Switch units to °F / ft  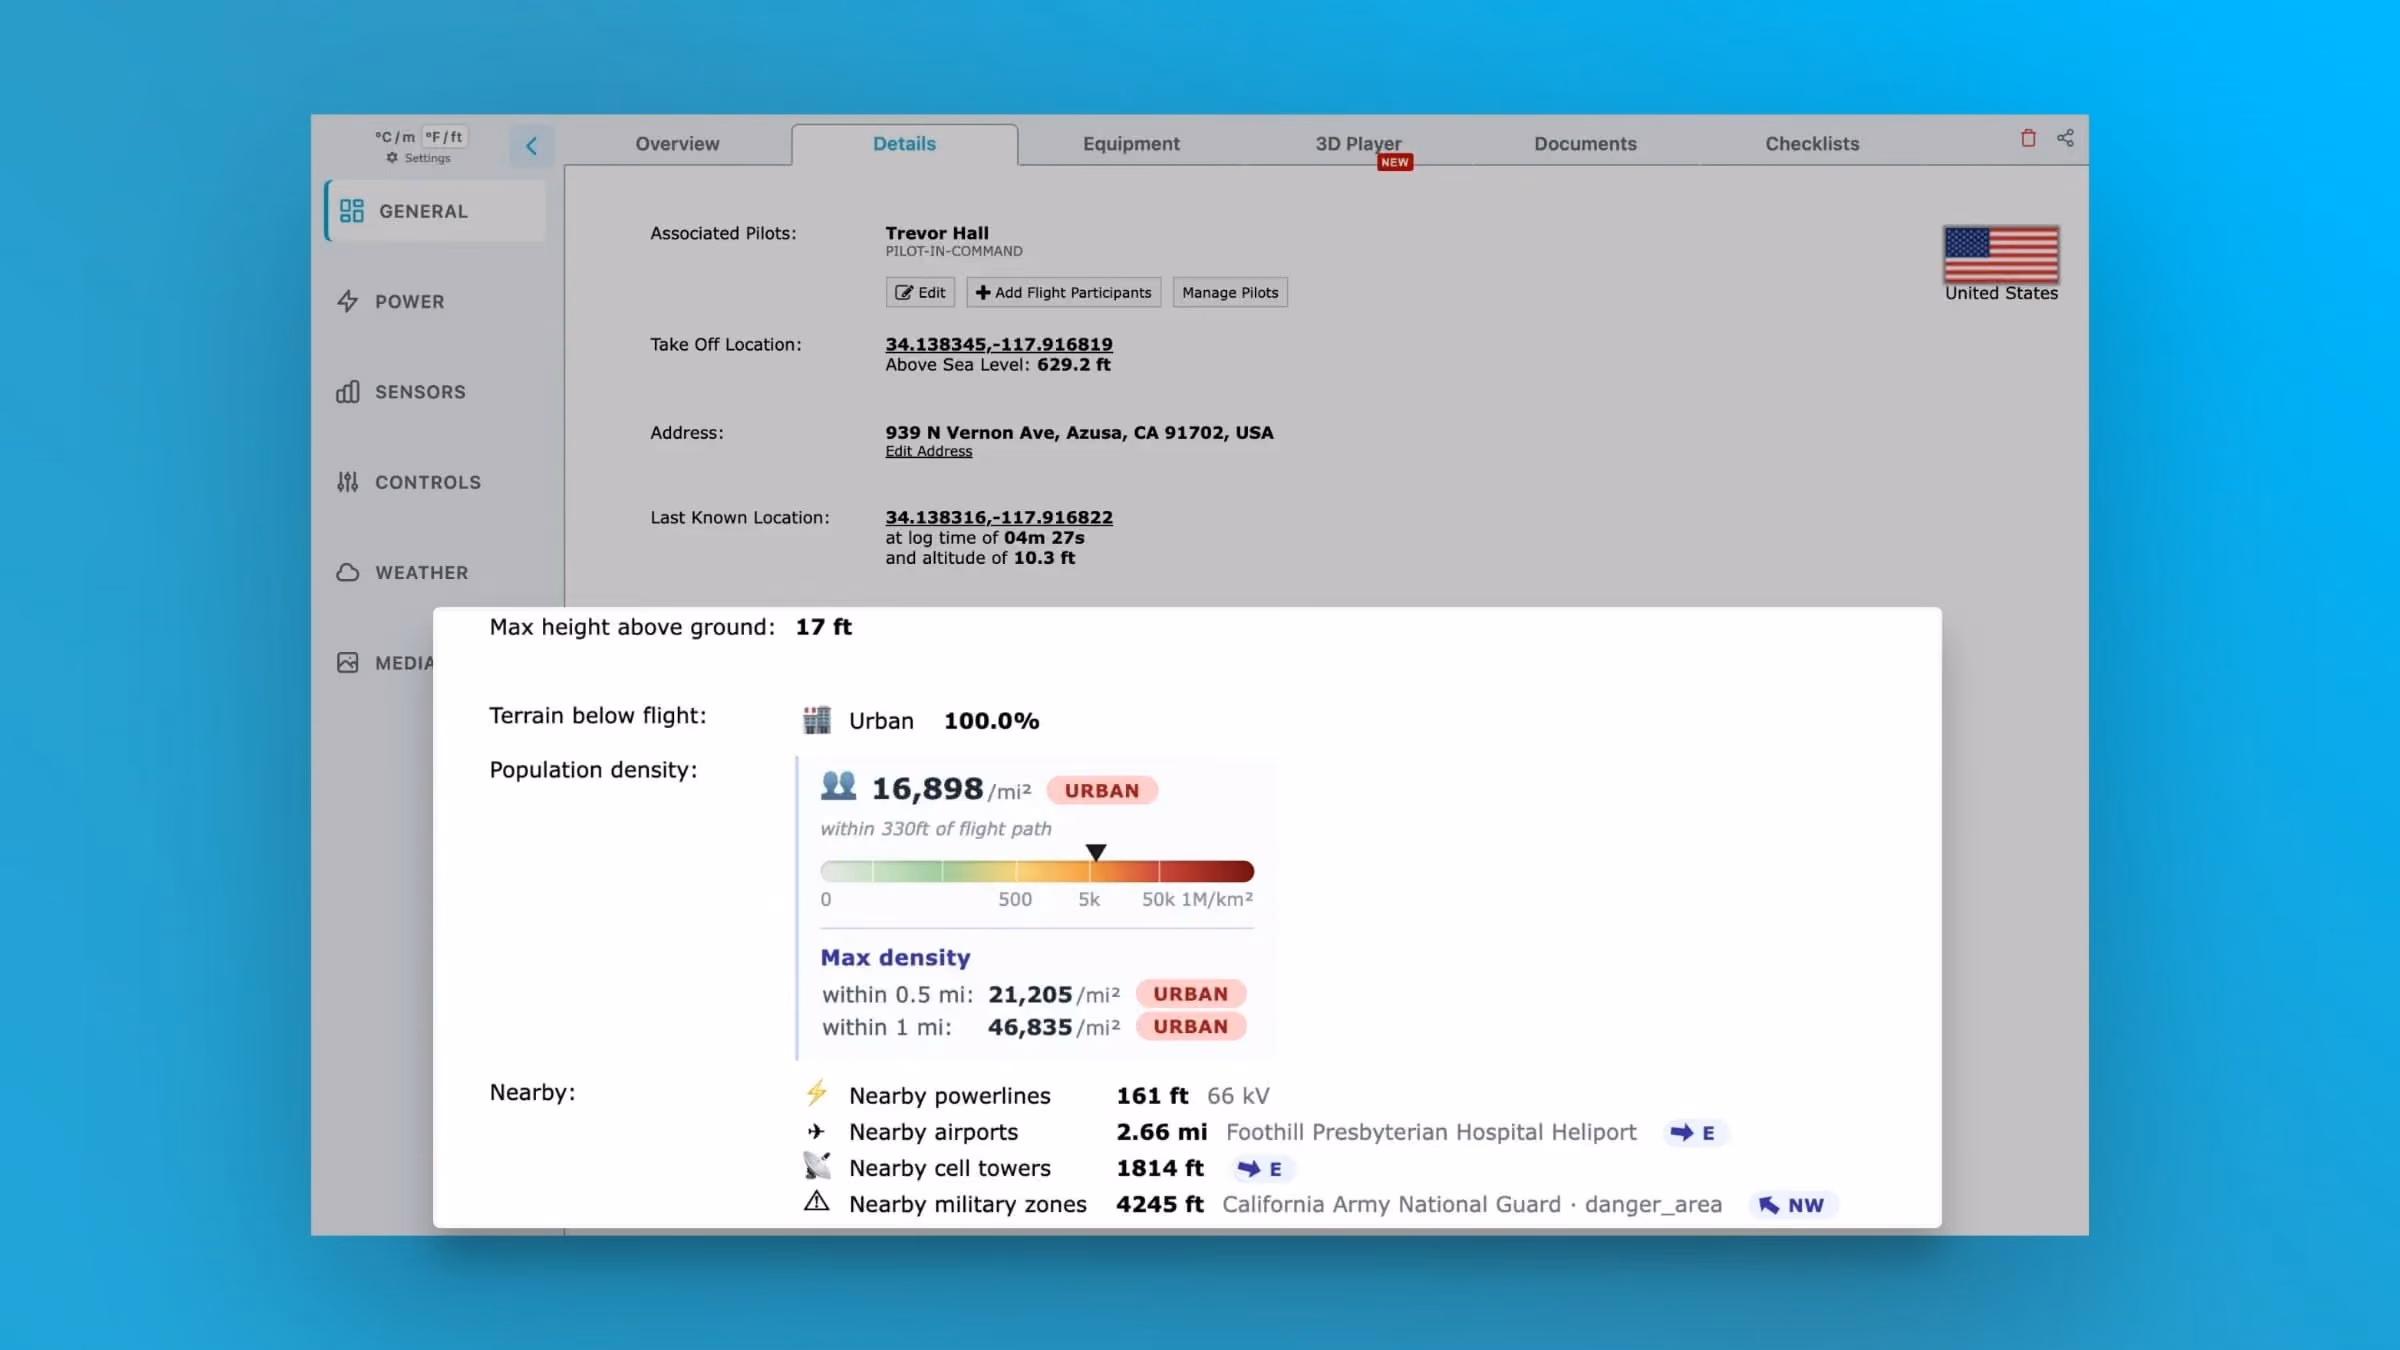pyautogui.click(x=445, y=137)
